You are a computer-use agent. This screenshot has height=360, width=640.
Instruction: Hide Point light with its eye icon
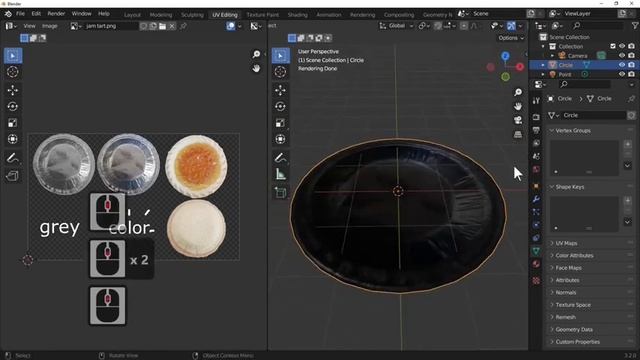622,74
